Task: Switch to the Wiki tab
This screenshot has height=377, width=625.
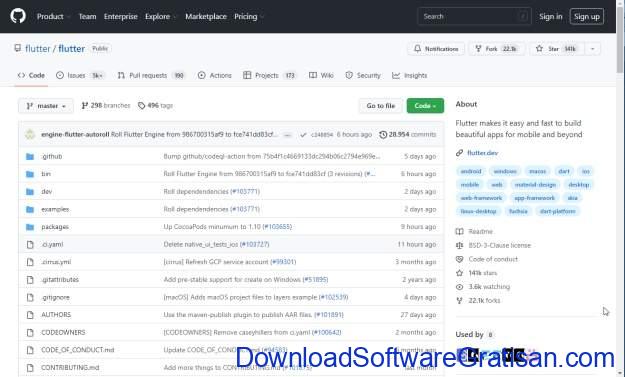Action: click(x=321, y=75)
